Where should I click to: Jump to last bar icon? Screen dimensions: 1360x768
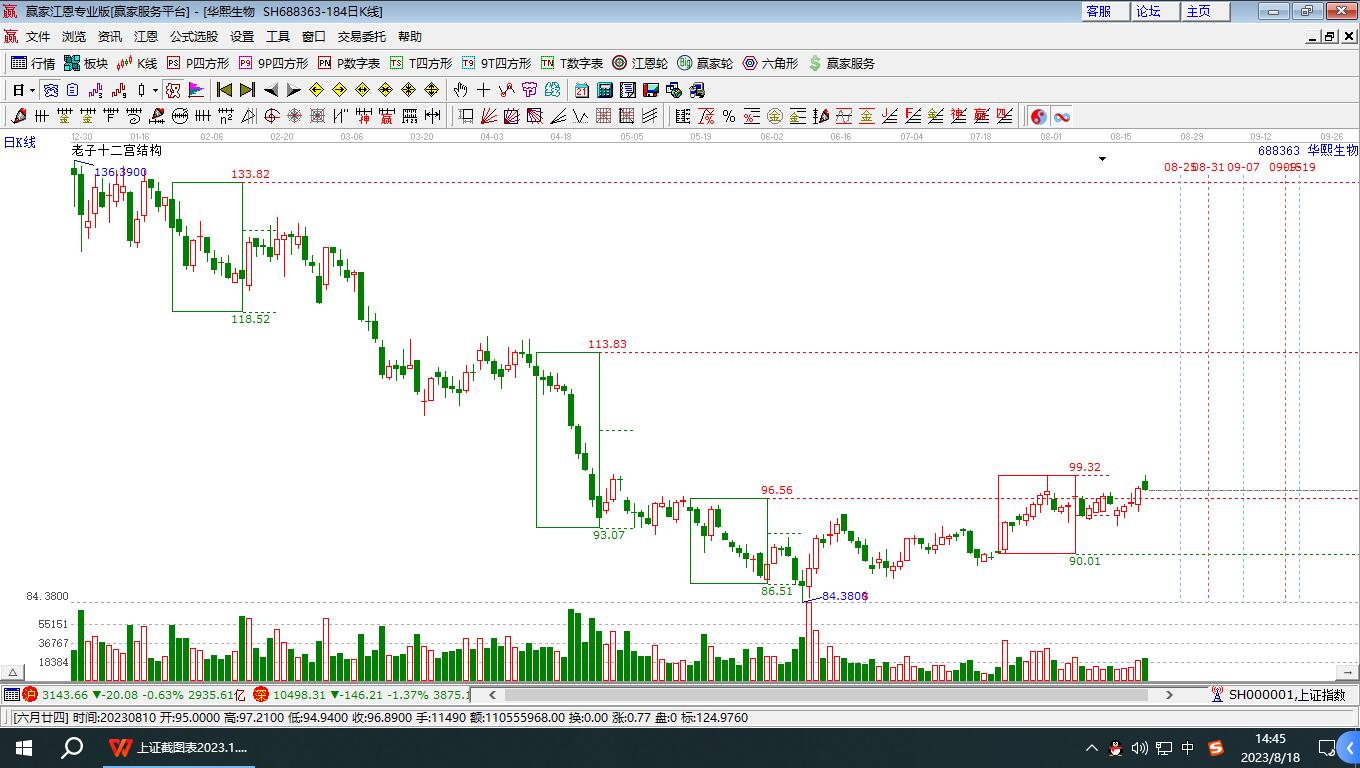247,90
